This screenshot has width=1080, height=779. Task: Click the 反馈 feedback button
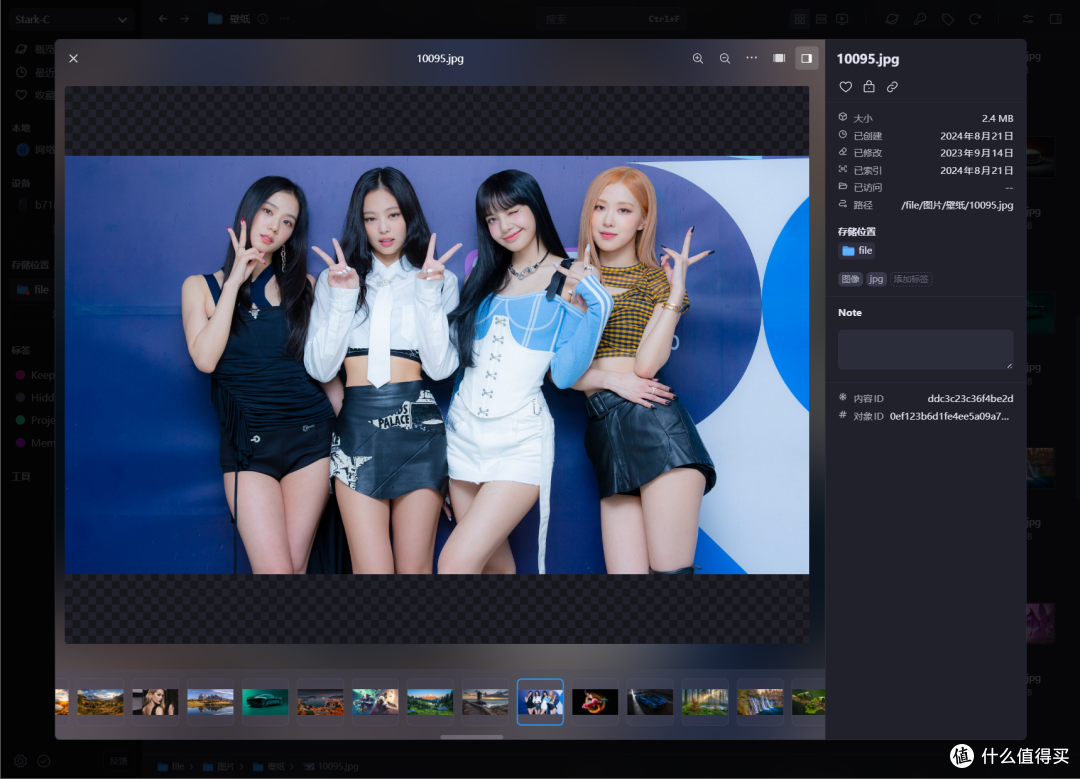(x=118, y=761)
